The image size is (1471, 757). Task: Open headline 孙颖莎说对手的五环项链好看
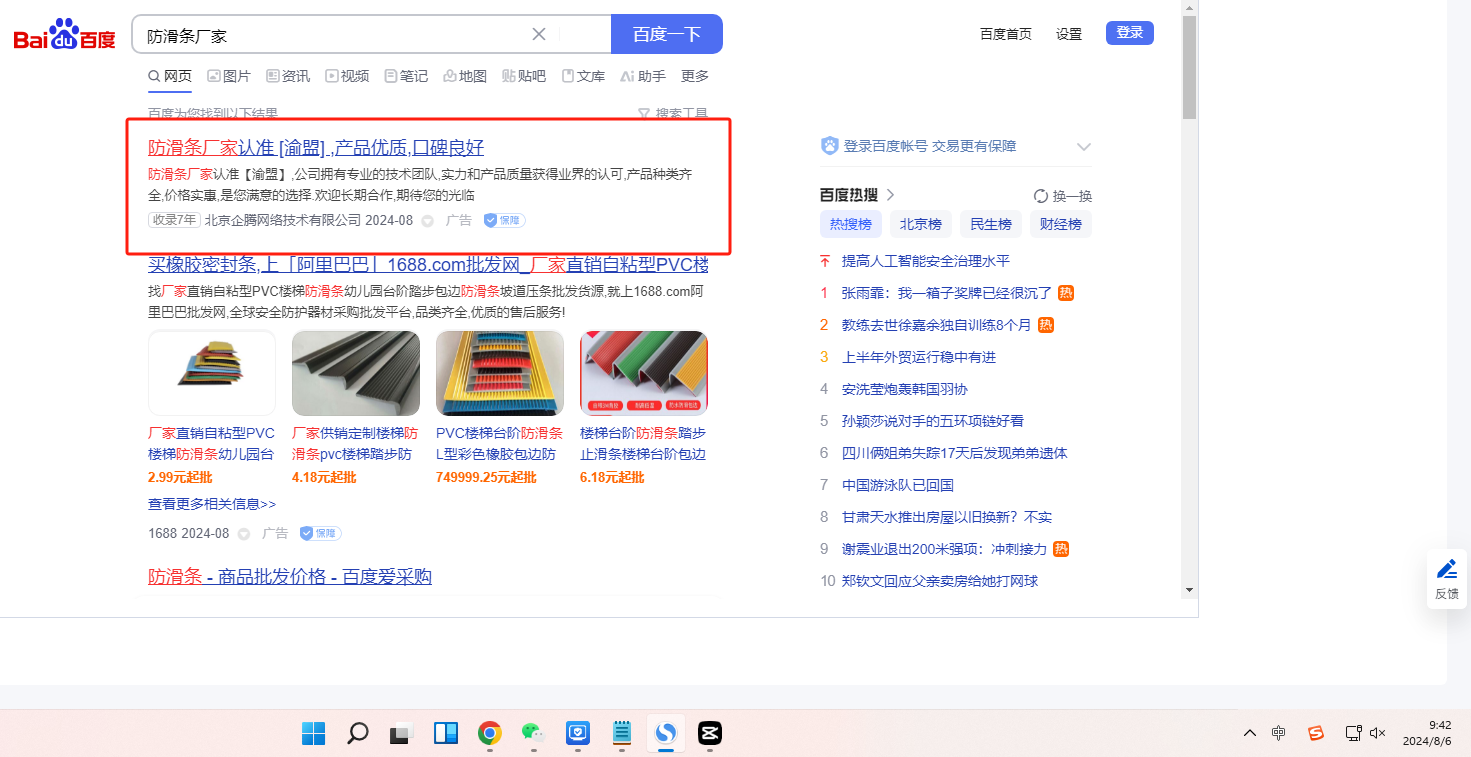tap(933, 421)
